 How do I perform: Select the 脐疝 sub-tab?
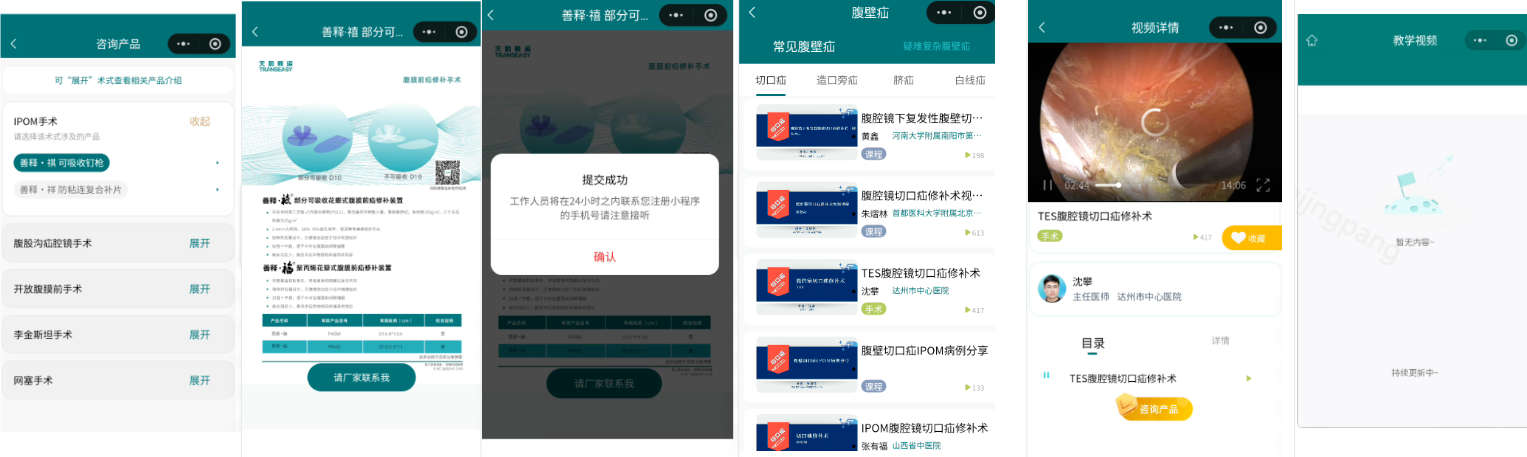[x=904, y=81]
